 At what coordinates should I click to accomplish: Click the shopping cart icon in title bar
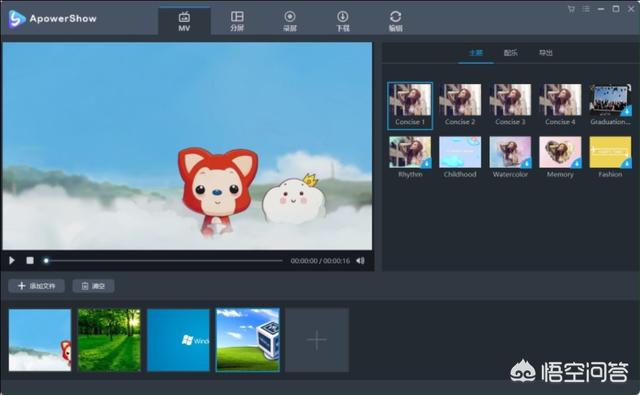click(x=571, y=9)
